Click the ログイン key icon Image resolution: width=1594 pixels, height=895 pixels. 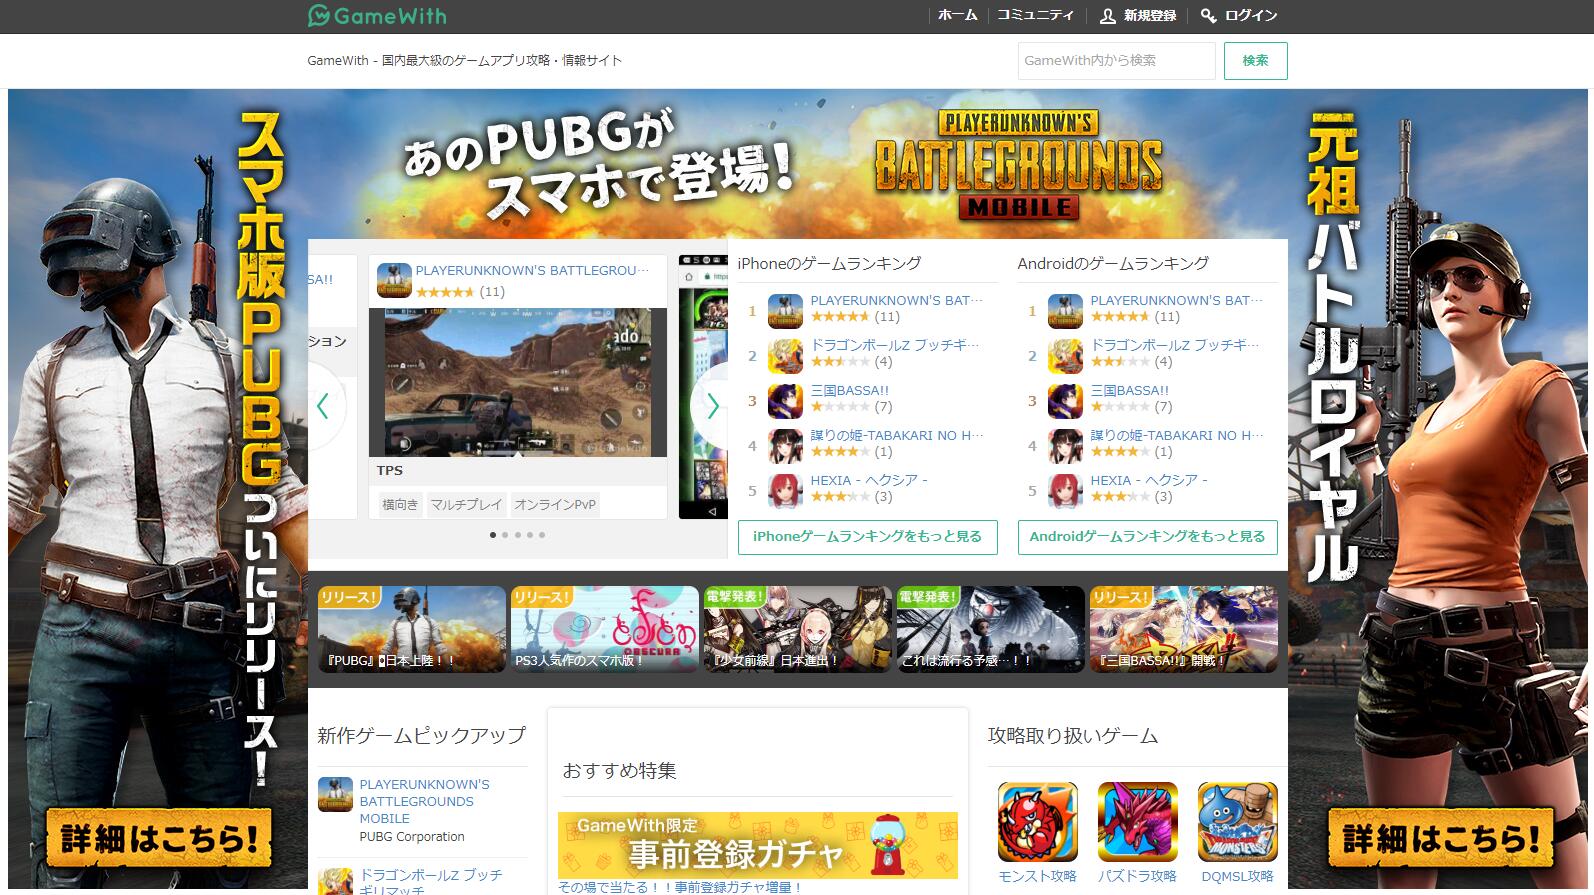click(1209, 16)
